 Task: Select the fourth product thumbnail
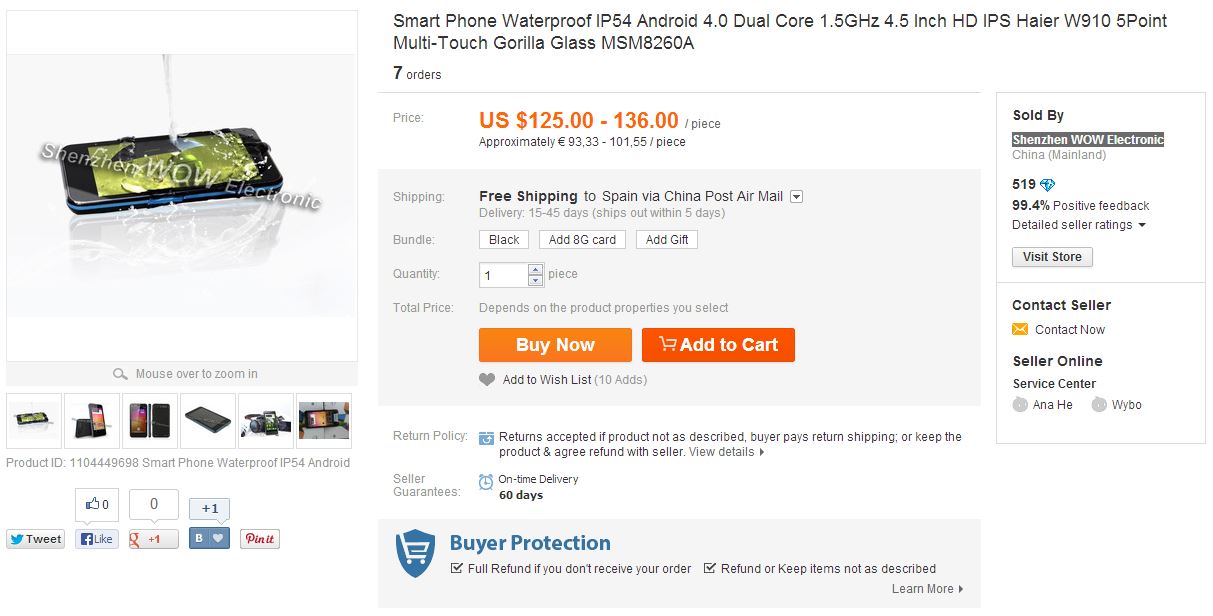206,420
